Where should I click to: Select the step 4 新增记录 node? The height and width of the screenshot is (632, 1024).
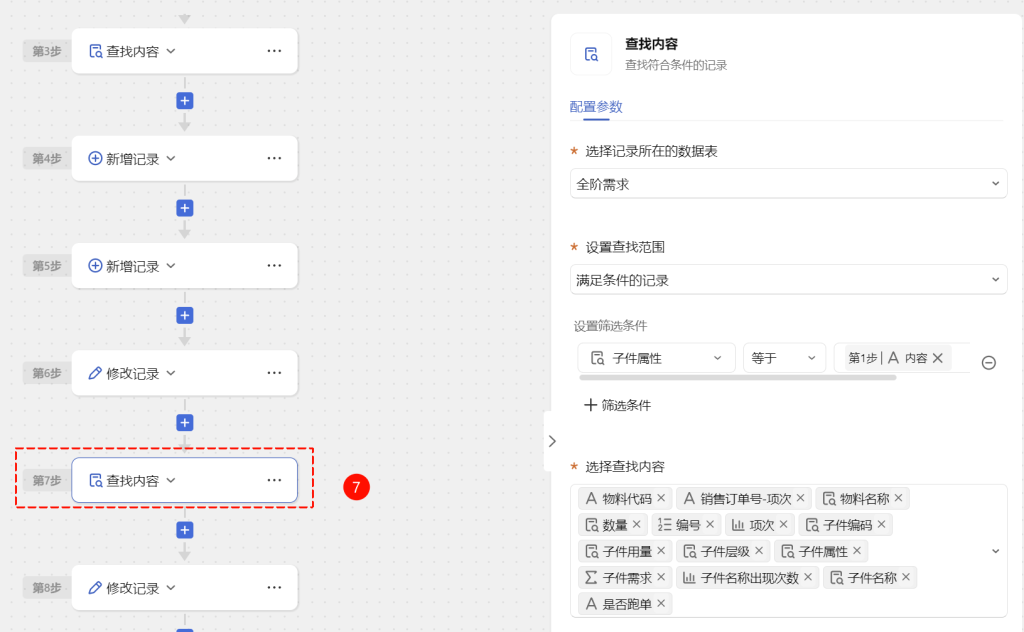[185, 158]
